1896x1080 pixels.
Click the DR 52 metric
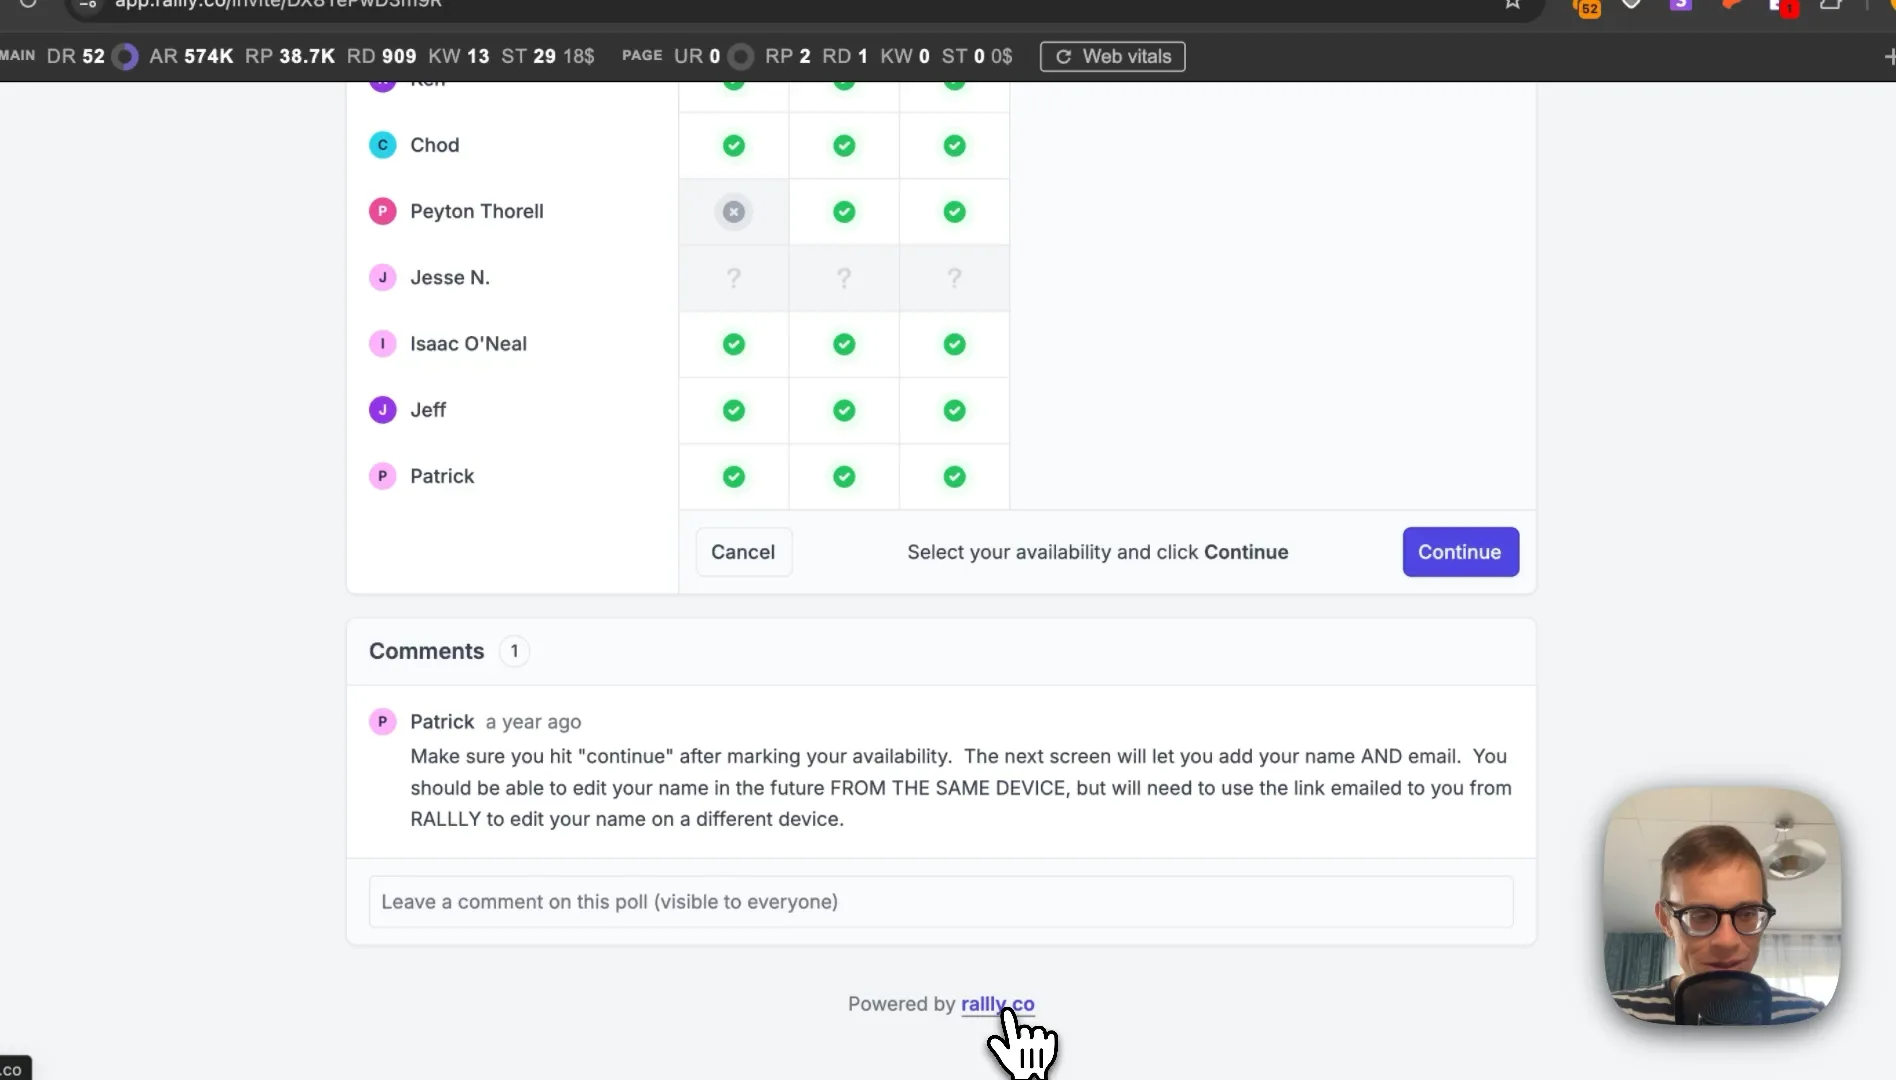[x=76, y=56]
